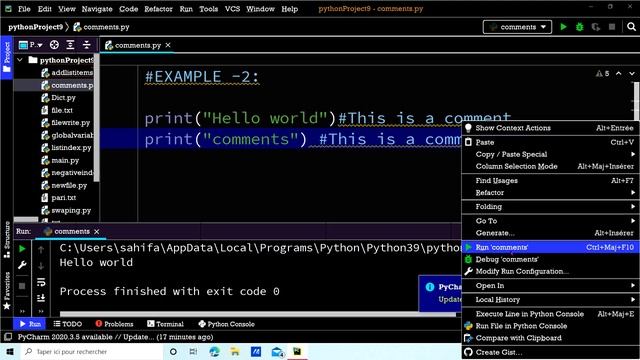This screenshot has width=640, height=360.
Task: Open the Structure side tab
Action: (7, 240)
